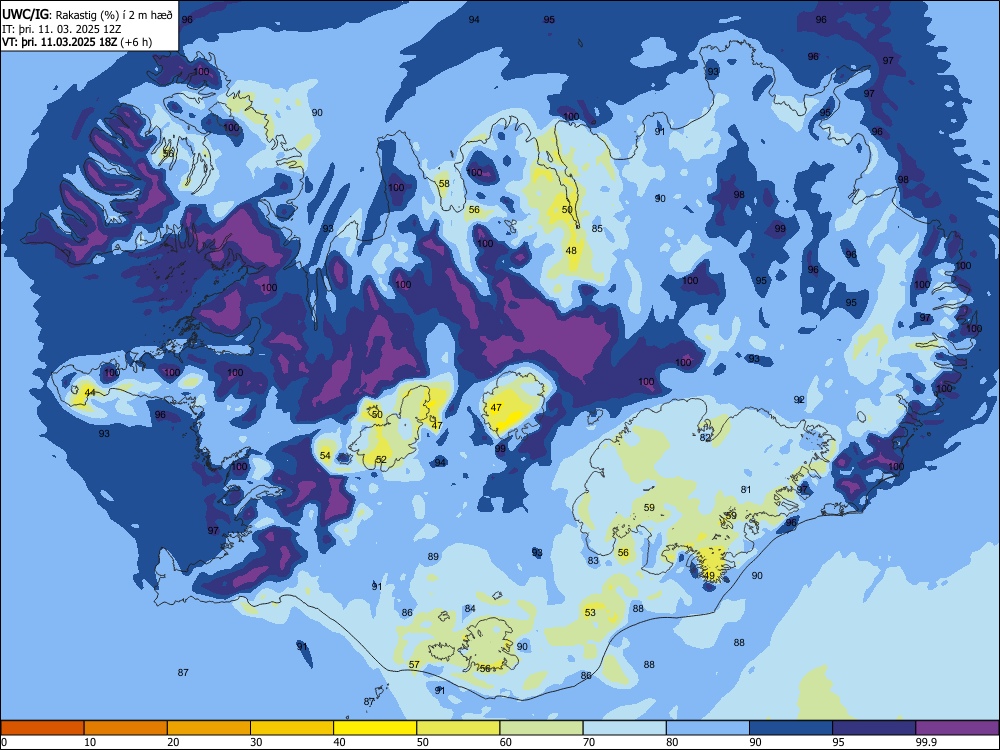
Task: Click the very light blue 70–80 legend swatch
Action: click(624, 728)
